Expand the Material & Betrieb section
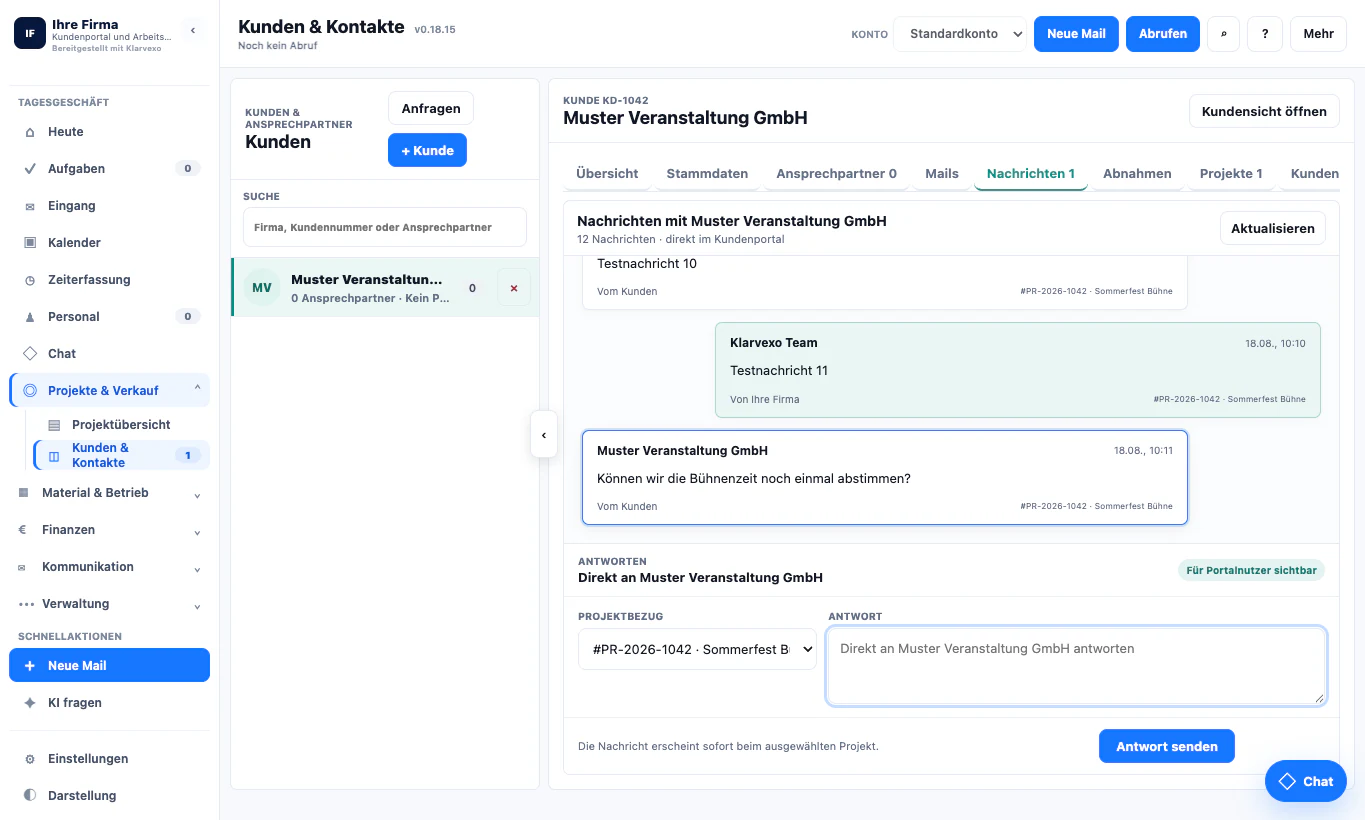The image size is (1365, 820). 197,495
